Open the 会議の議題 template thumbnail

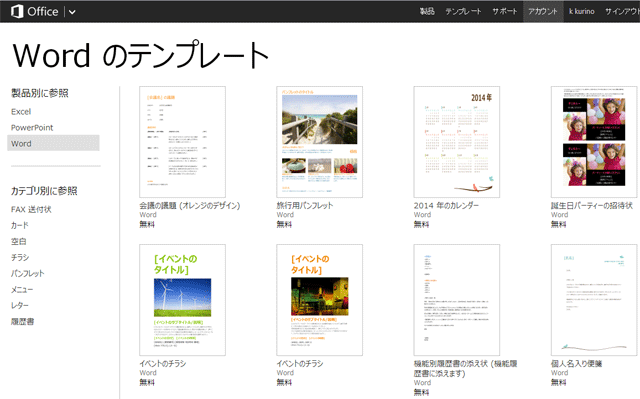182,142
